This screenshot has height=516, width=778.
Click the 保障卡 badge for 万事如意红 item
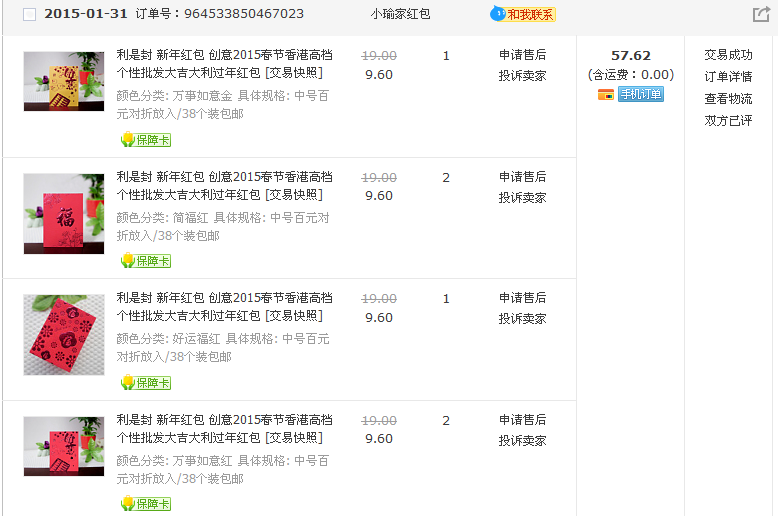[x=145, y=504]
